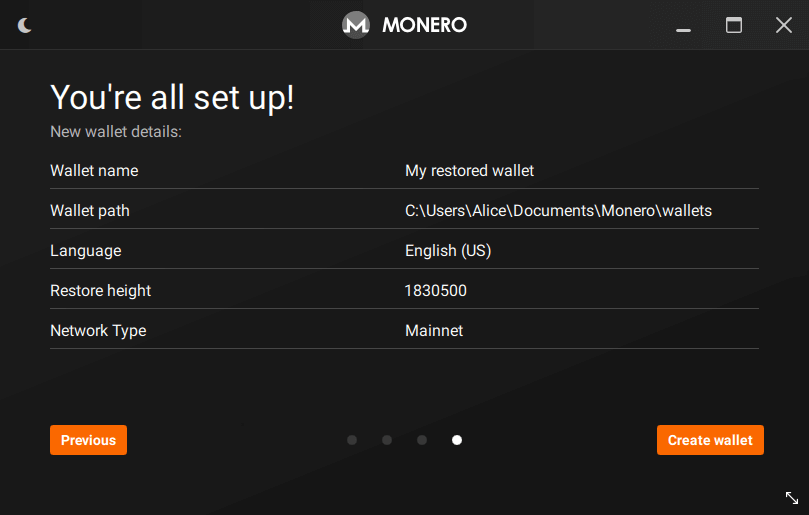Select the third wizard page dot
The image size is (809, 515).
click(422, 440)
